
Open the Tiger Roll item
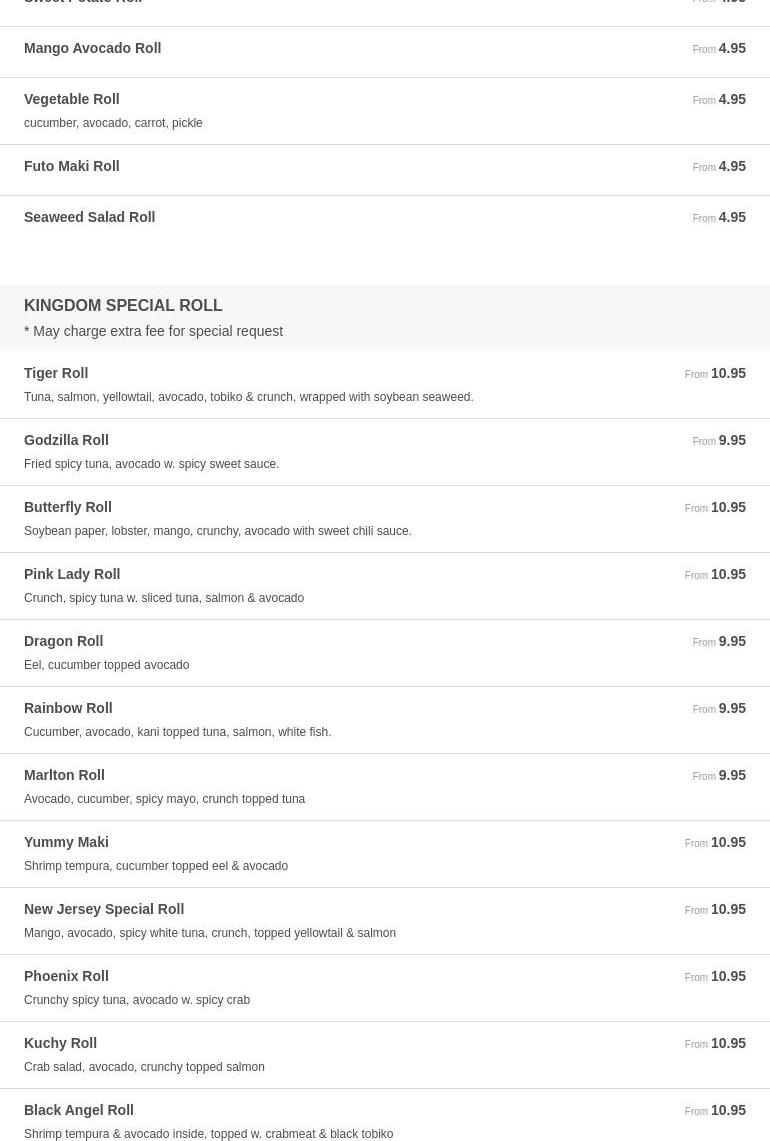click(x=56, y=373)
